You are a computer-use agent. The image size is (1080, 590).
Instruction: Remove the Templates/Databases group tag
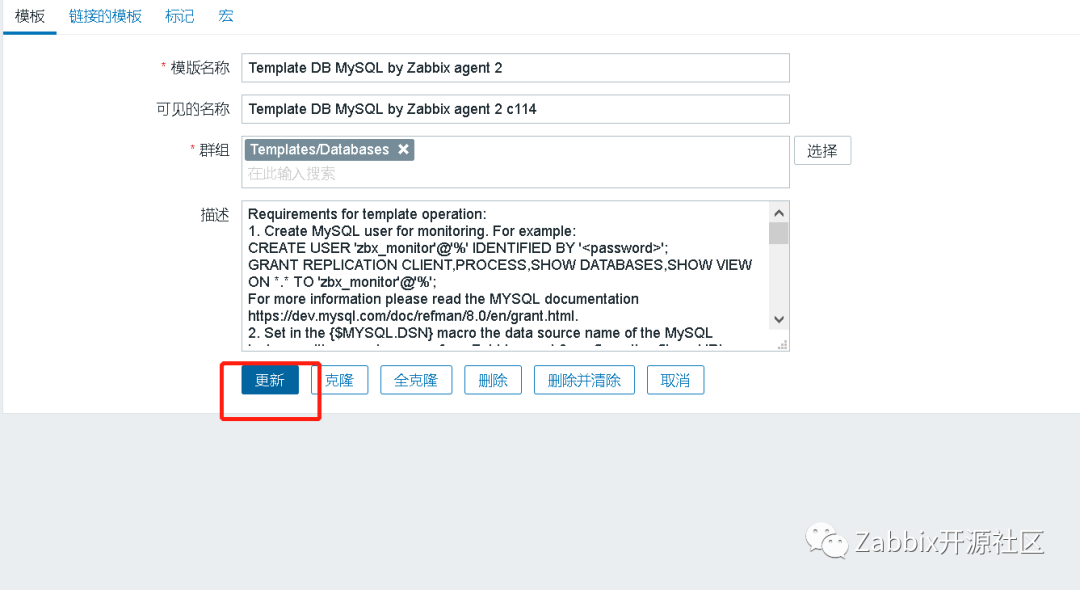point(404,149)
